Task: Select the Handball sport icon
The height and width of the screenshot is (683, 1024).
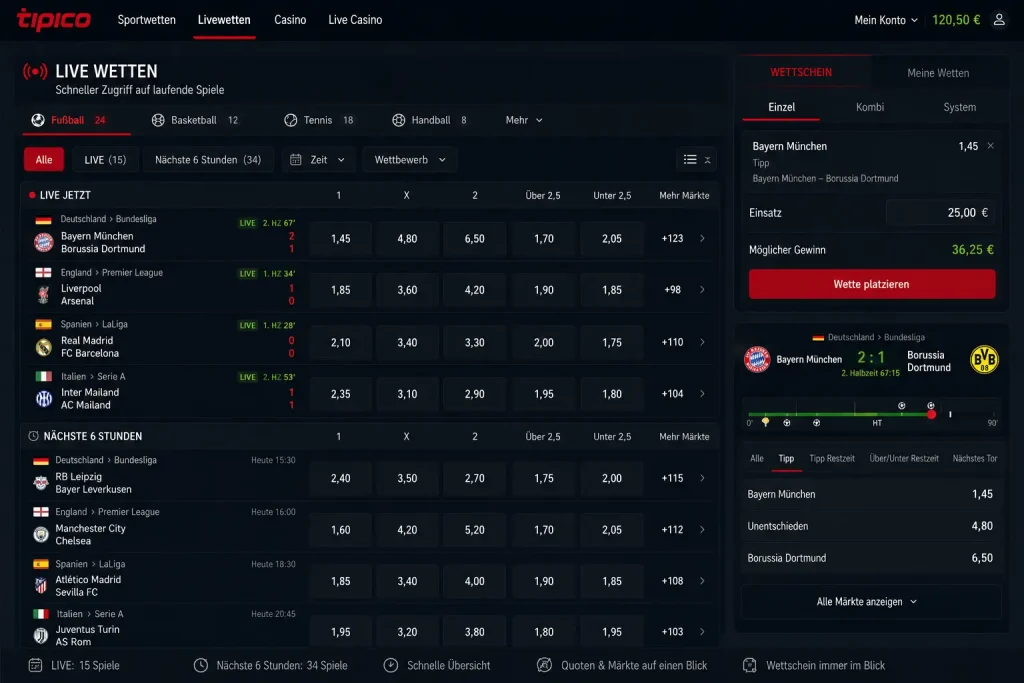Action: tap(398, 120)
